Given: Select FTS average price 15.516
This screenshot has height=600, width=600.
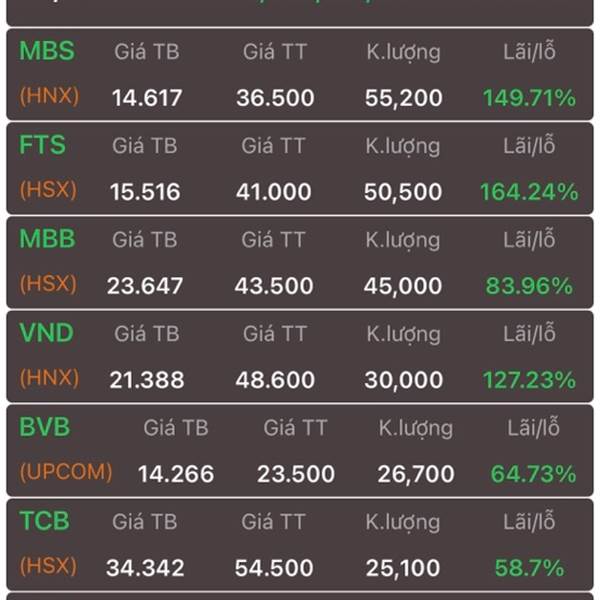Looking at the screenshot, I should [145, 192].
